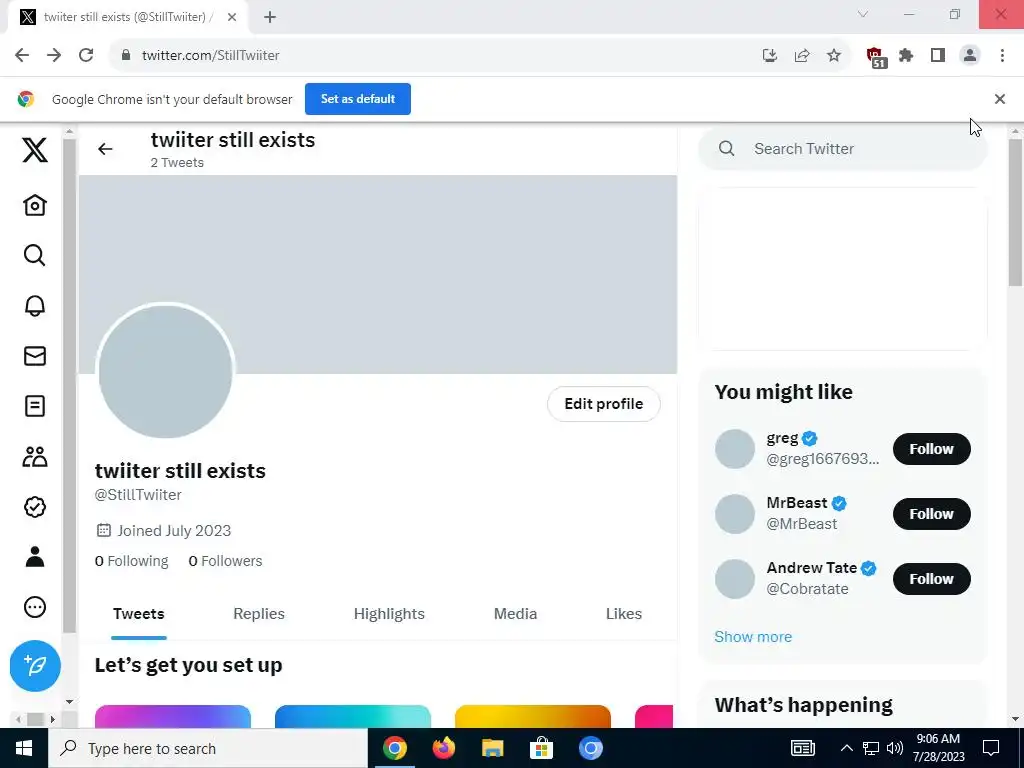Click the sidebar scroll down arrow
Viewport: 1024px width, 768px height.
click(x=69, y=702)
